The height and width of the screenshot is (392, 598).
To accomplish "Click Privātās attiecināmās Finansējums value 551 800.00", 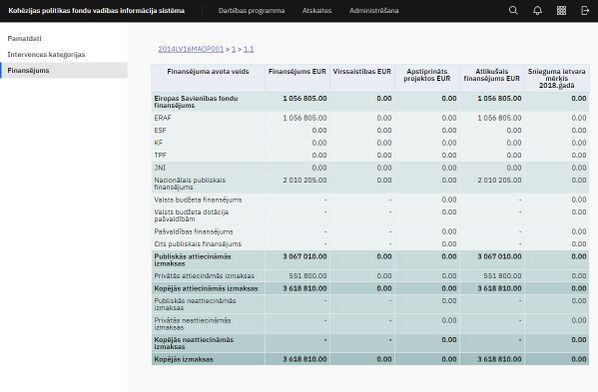I will 308,276.
